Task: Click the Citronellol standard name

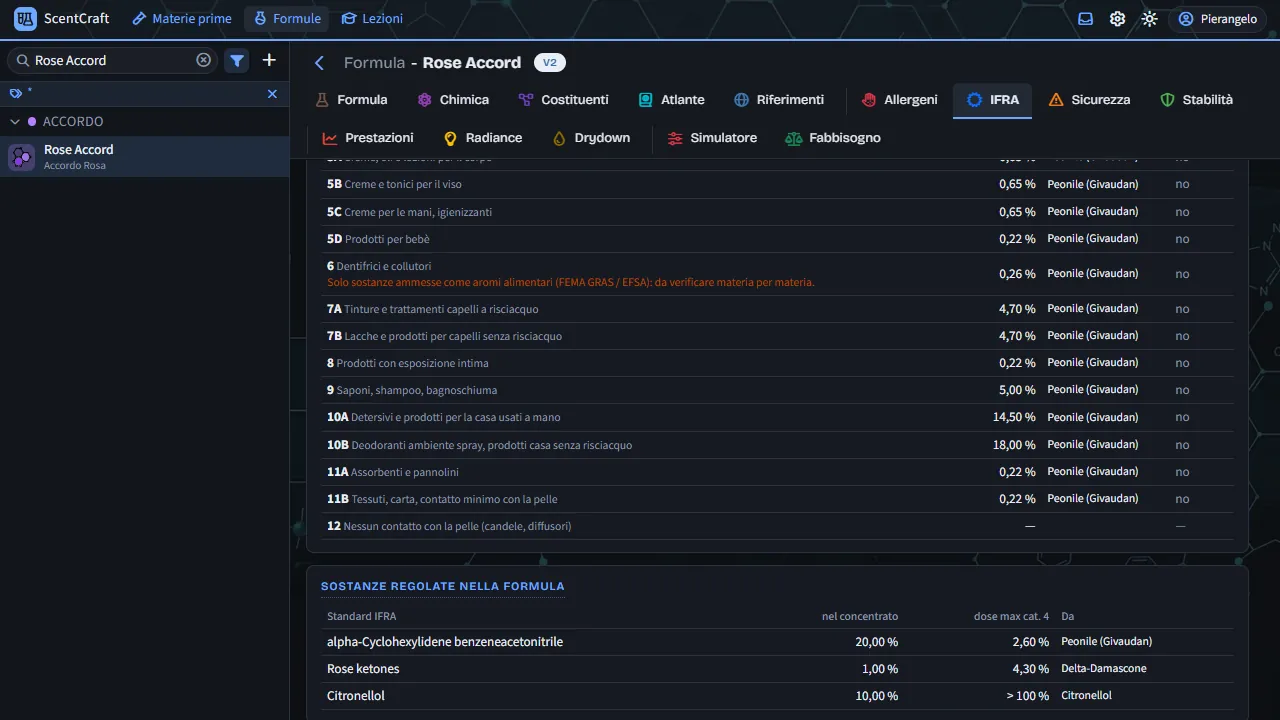Action: click(x=356, y=696)
